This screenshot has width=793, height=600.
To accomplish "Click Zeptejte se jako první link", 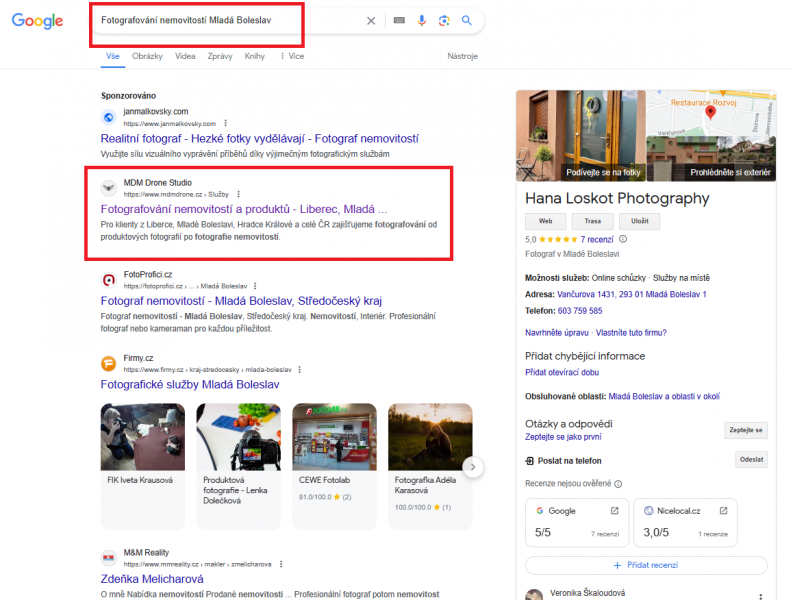I will [x=563, y=437].
